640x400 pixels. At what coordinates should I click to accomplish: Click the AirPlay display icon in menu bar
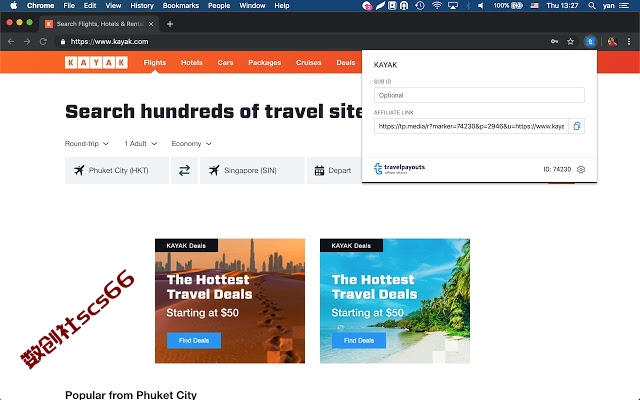pos(453,5)
